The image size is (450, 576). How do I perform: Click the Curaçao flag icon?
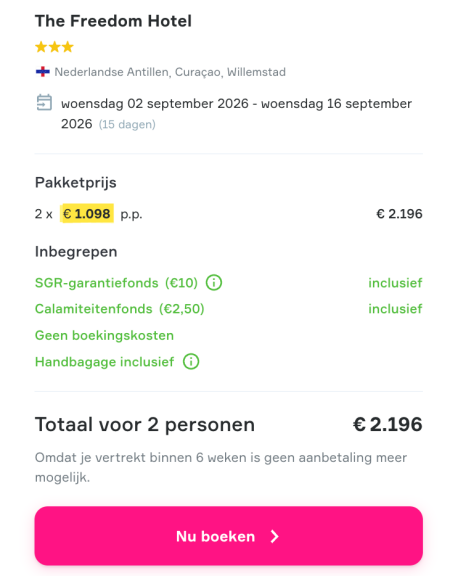(43, 72)
